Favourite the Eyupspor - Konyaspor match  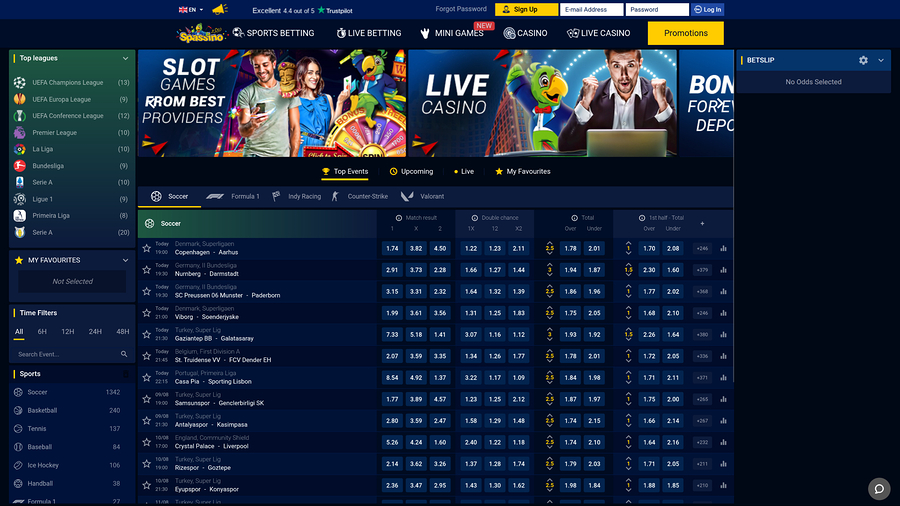[146, 485]
